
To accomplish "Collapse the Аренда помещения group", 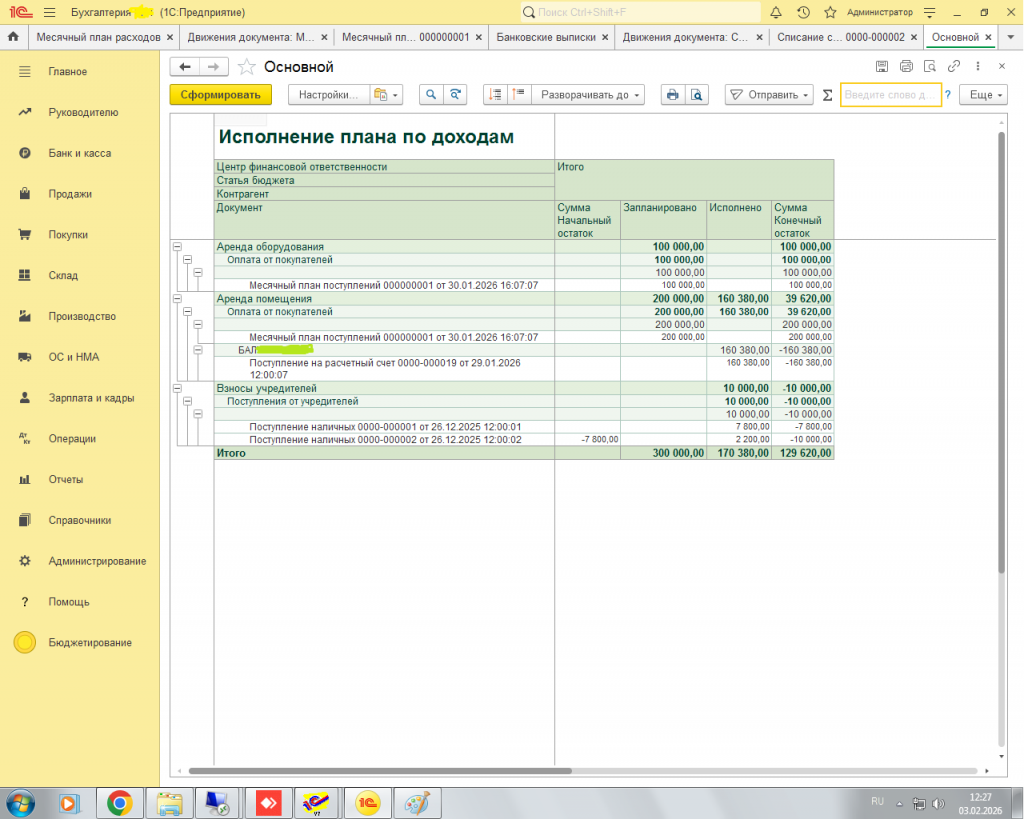I will (177, 298).
